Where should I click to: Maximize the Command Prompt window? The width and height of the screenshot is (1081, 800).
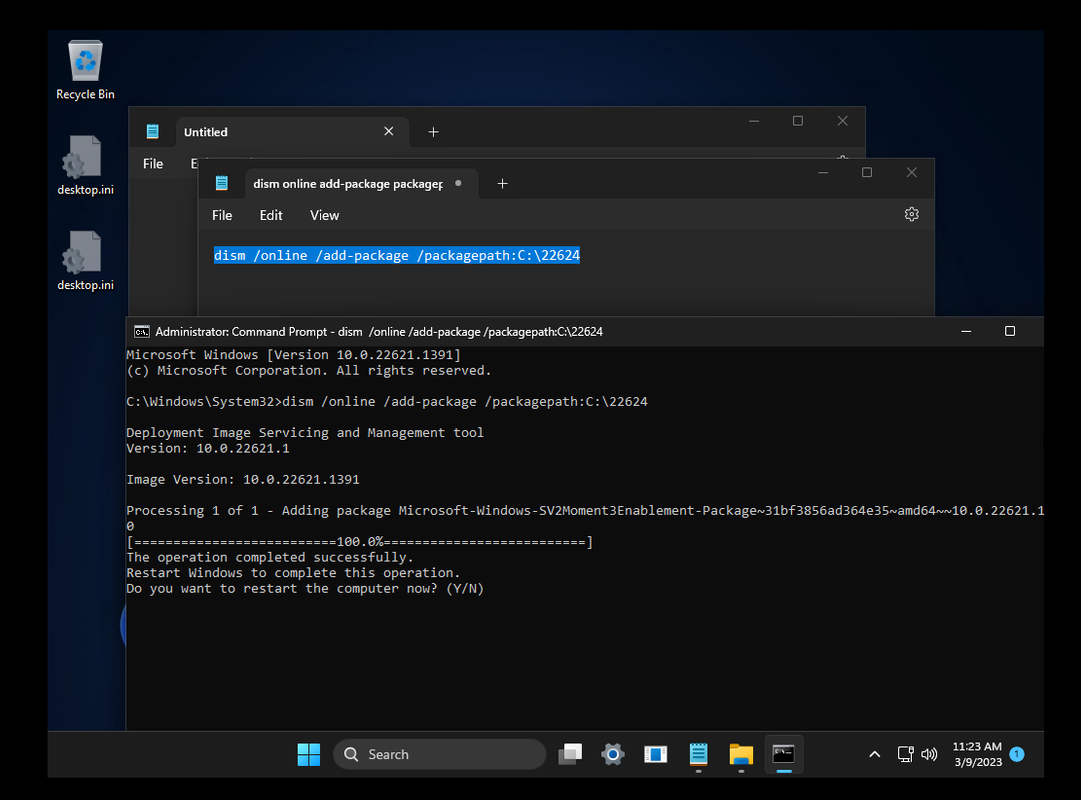click(1010, 332)
